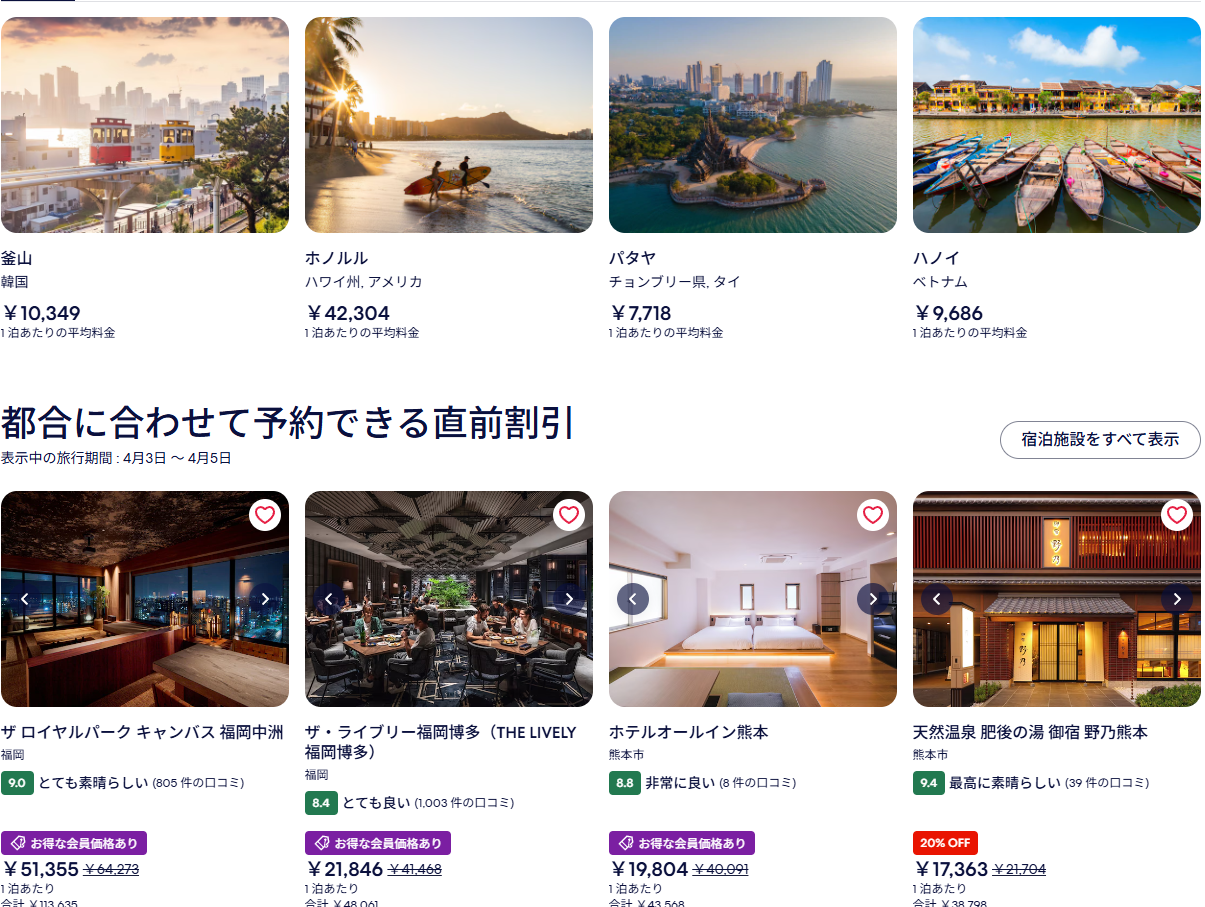Screen dimensions: 1205x907
Task: View next photo of ホテルオールイン熊本
Action: click(873, 599)
